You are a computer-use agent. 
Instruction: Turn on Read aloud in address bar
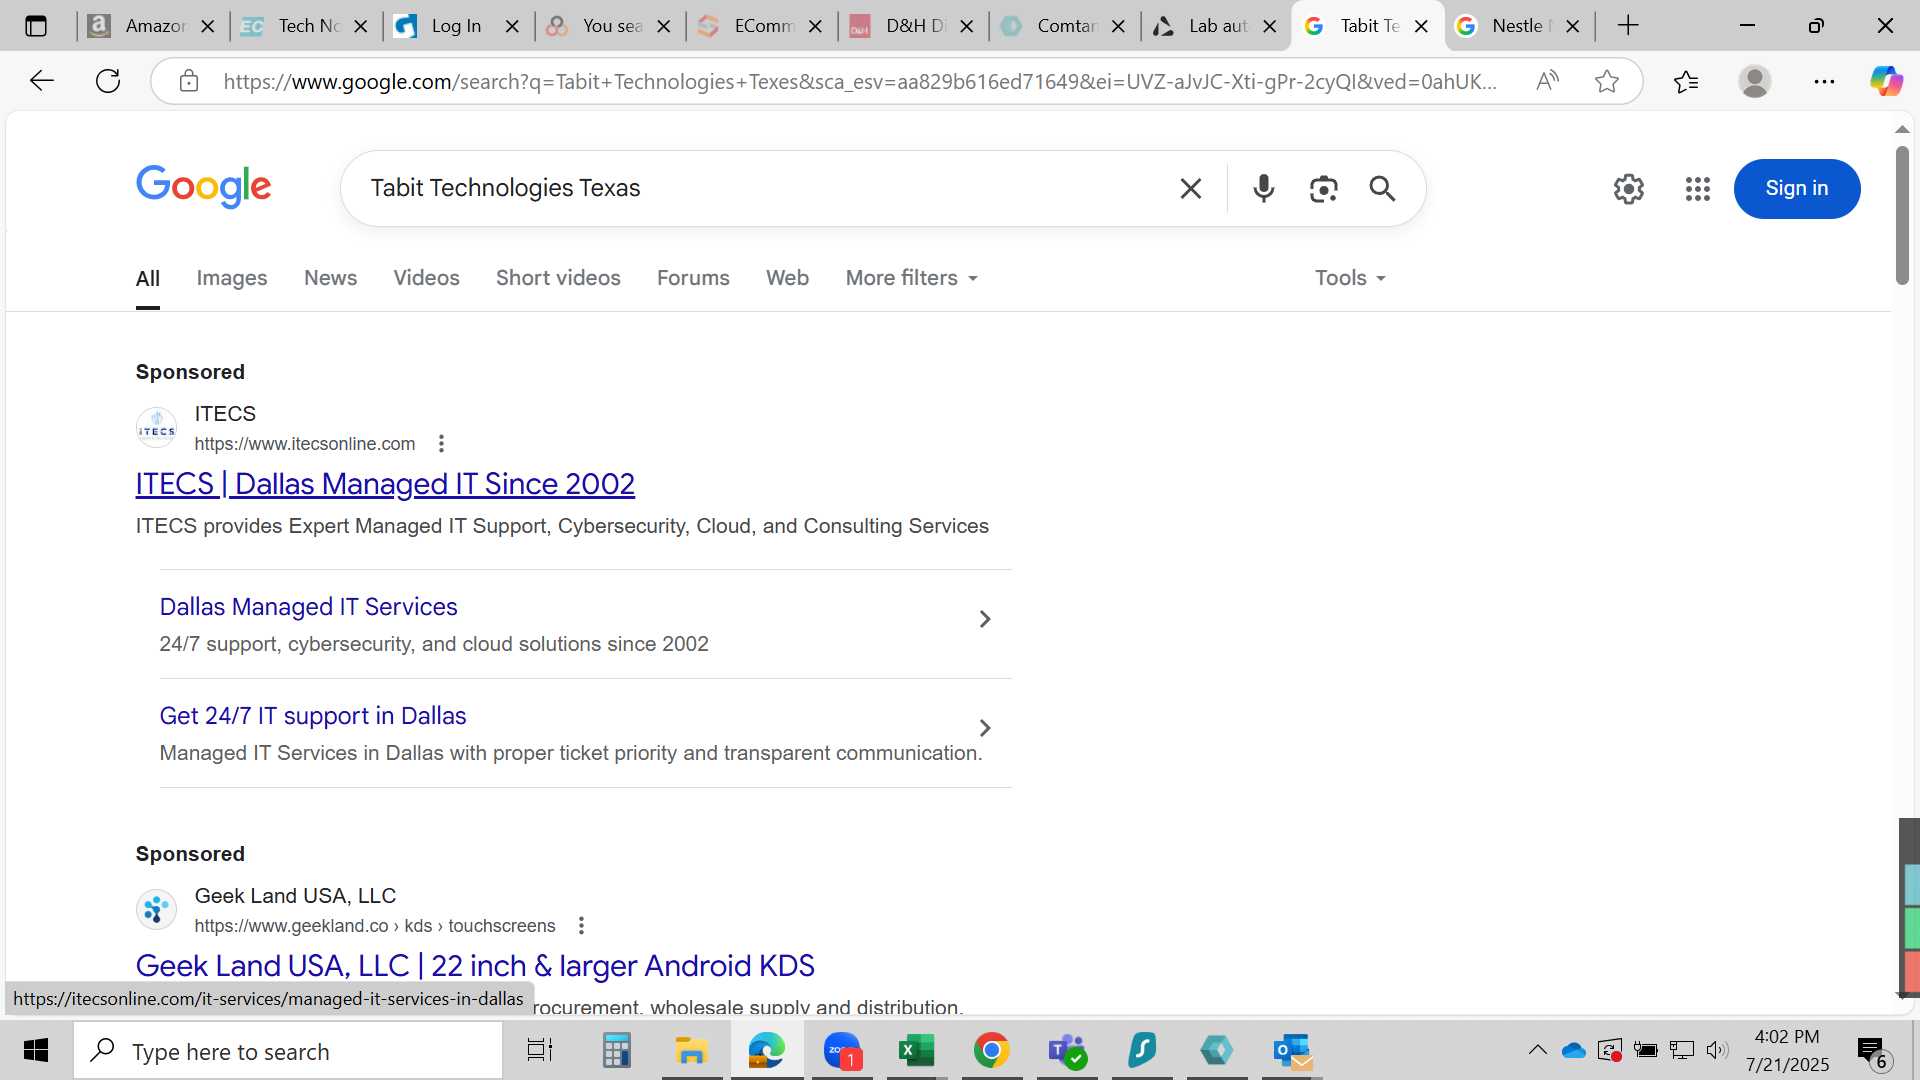coord(1547,81)
